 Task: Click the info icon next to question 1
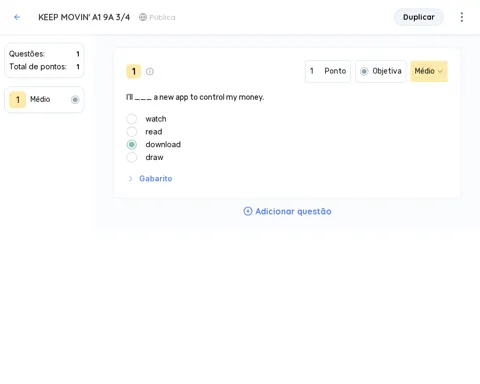coord(150,71)
